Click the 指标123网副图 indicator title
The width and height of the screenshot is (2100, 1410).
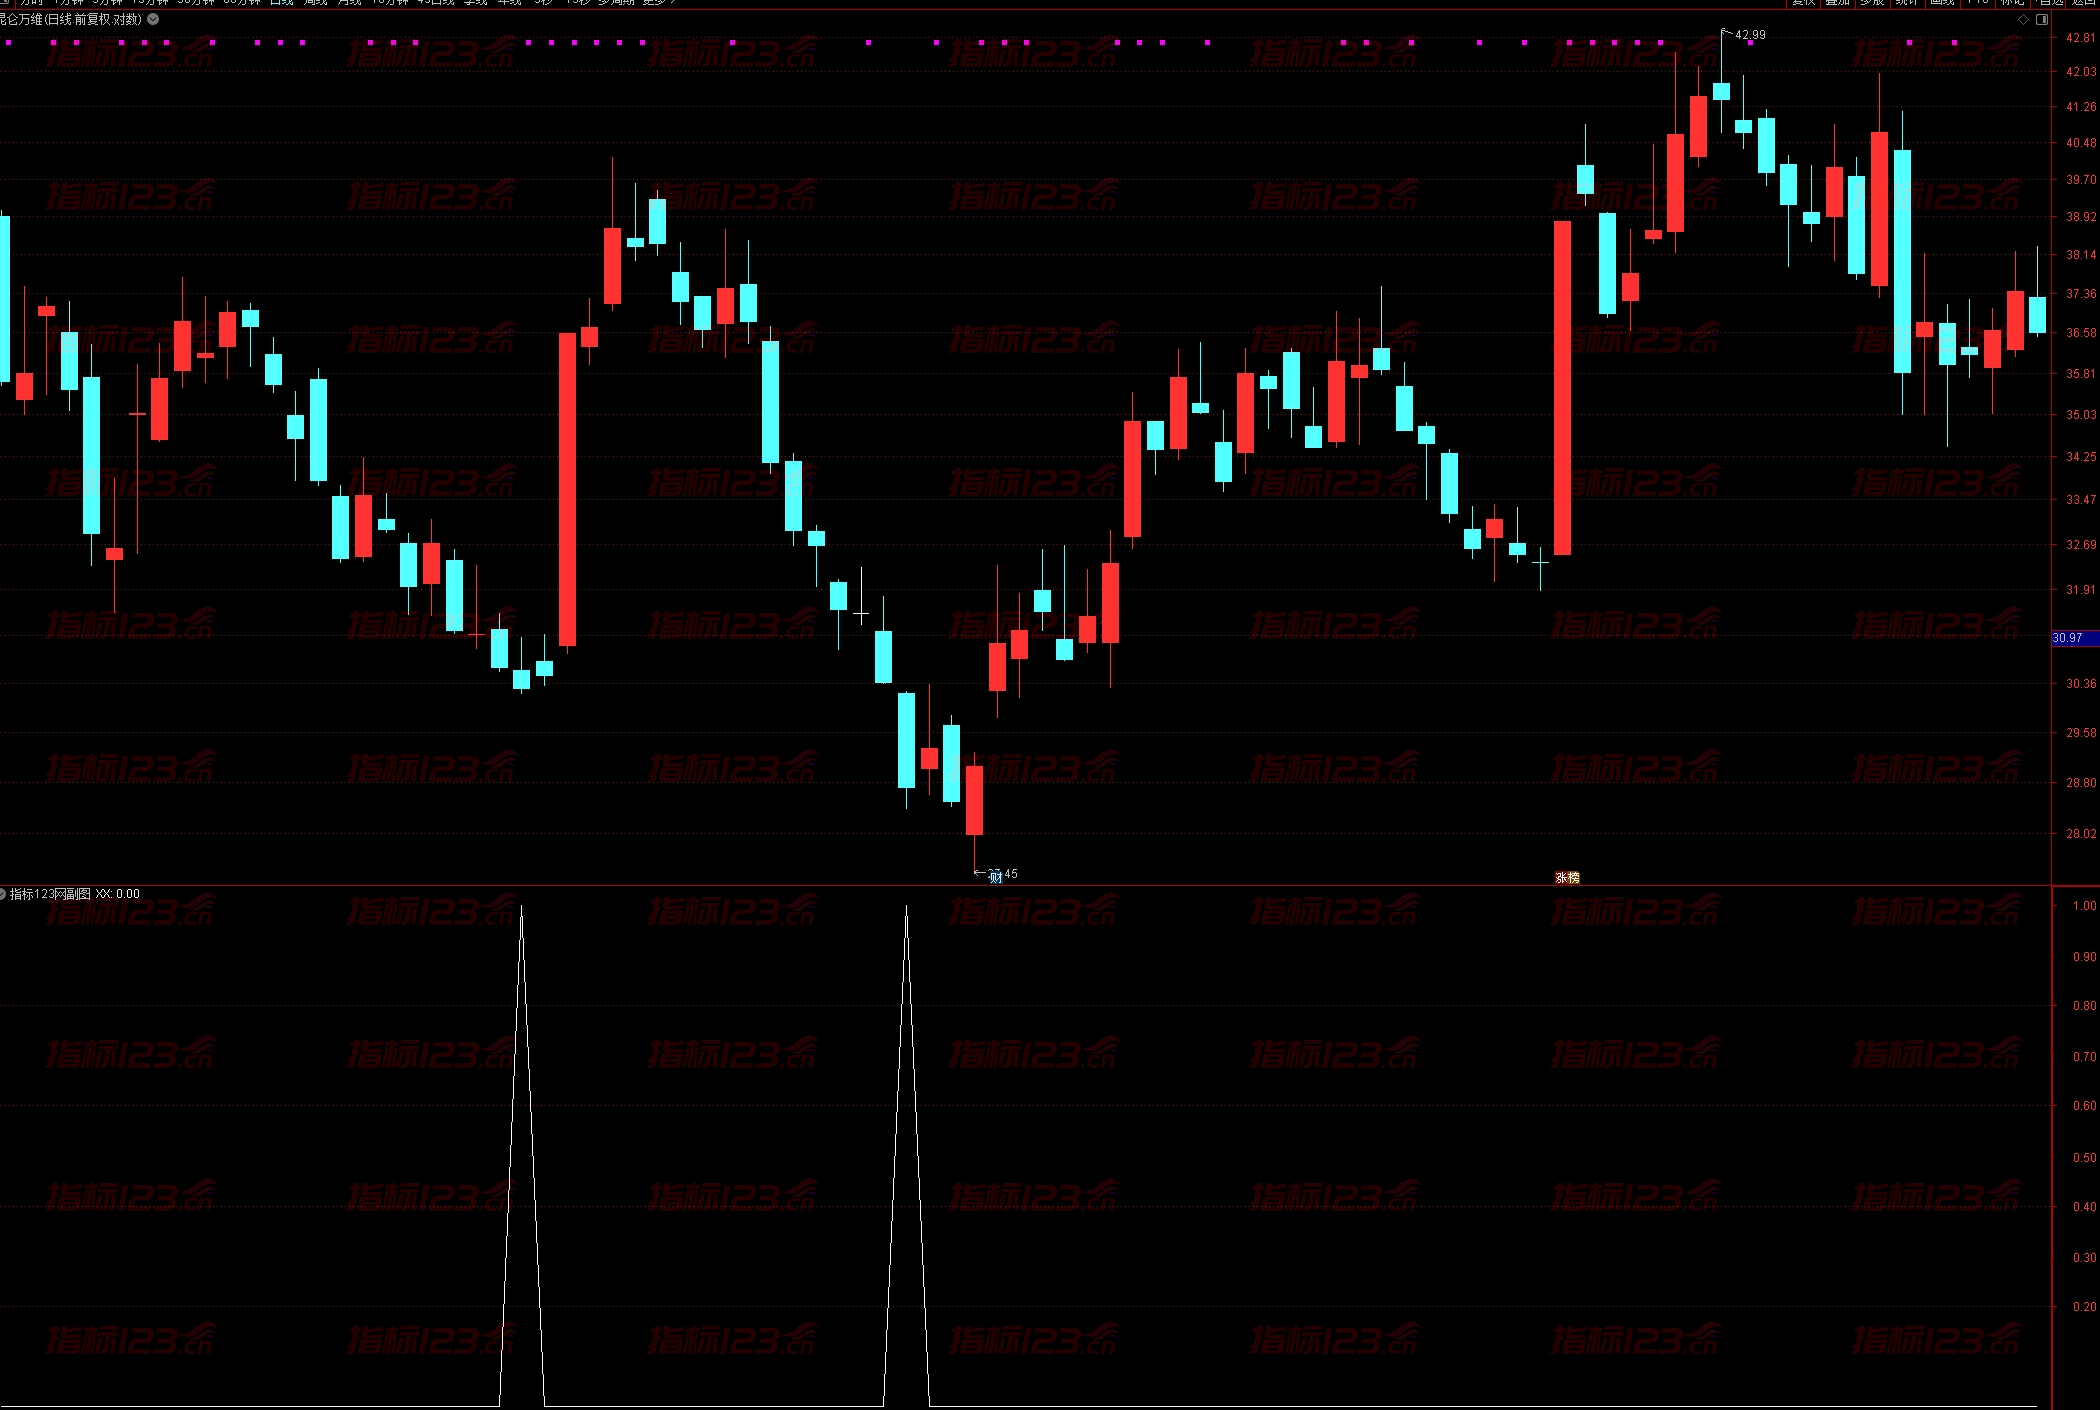pos(50,894)
